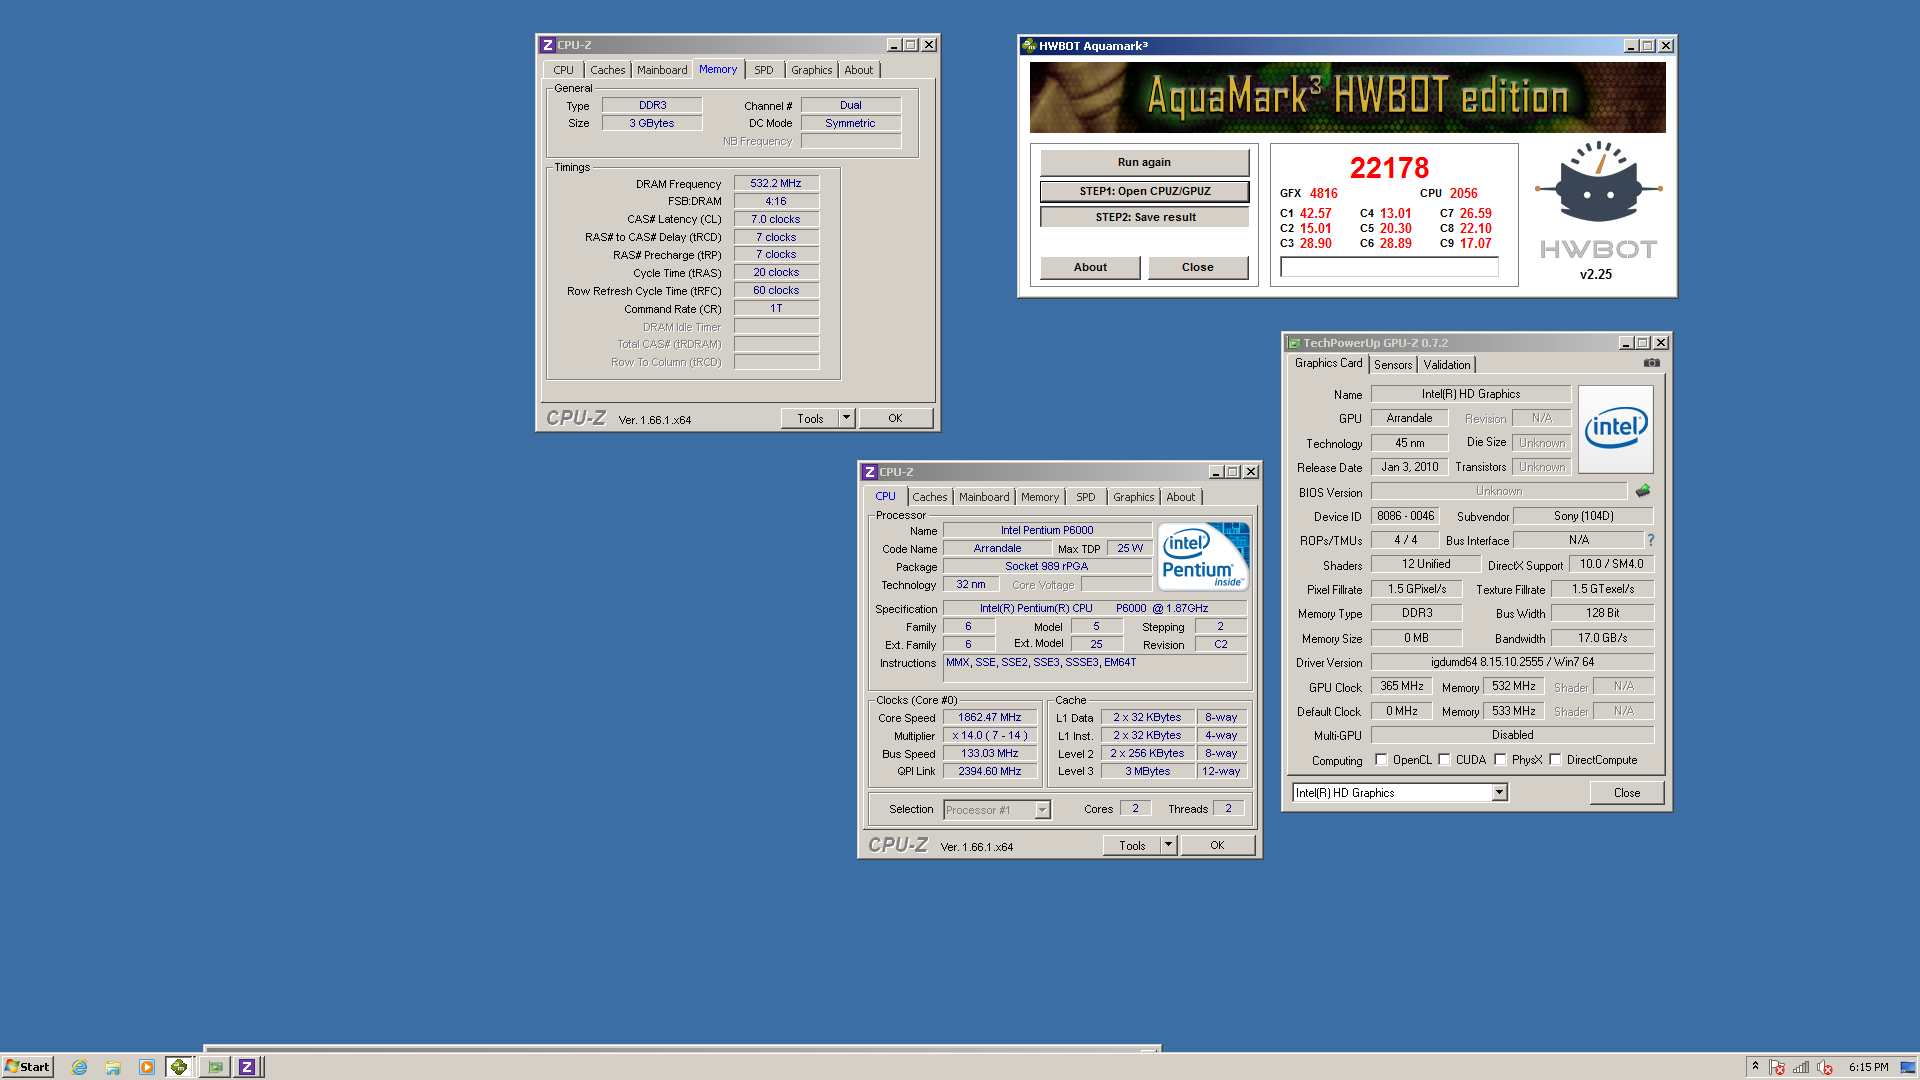The width and height of the screenshot is (1920, 1080).
Task: Switch to HWBOT Aquamark taskbar button
Action: pos(179,1067)
